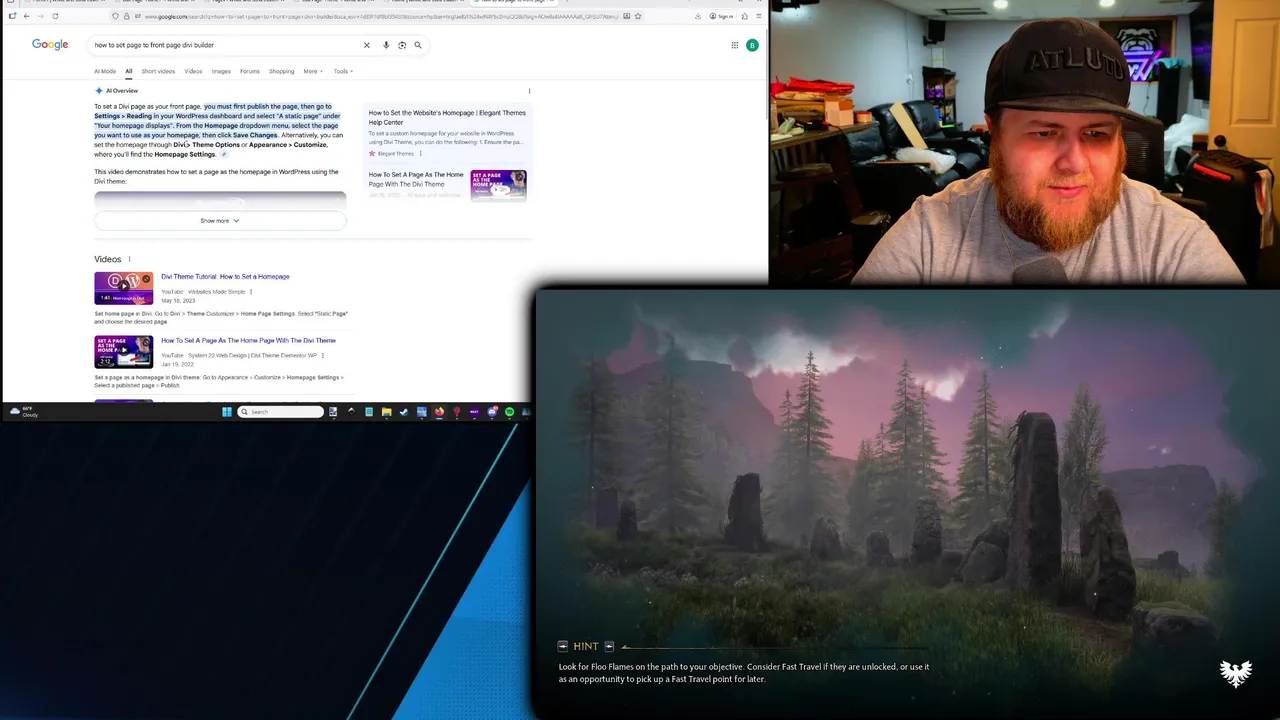The width and height of the screenshot is (1280, 720).
Task: Open Spotify from the taskbar
Action: (x=509, y=412)
